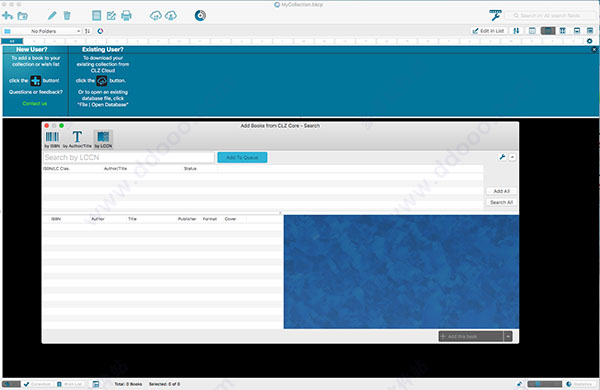600x390 pixels.
Task: Click the Search by LCCN input field
Action: (x=129, y=157)
